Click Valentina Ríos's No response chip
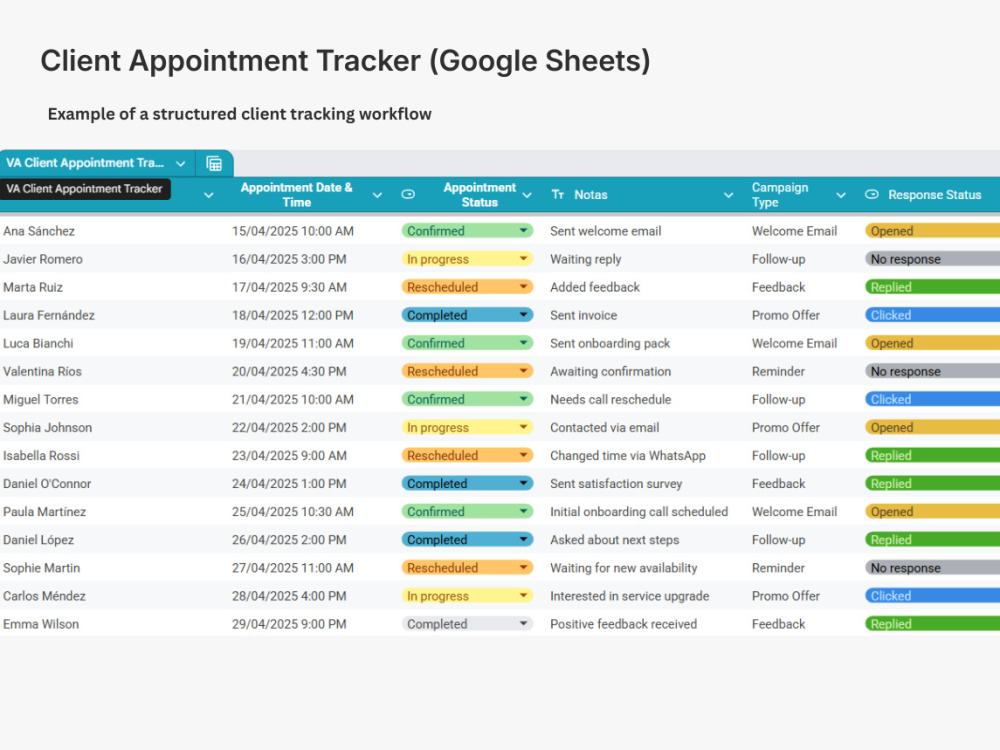 point(932,371)
